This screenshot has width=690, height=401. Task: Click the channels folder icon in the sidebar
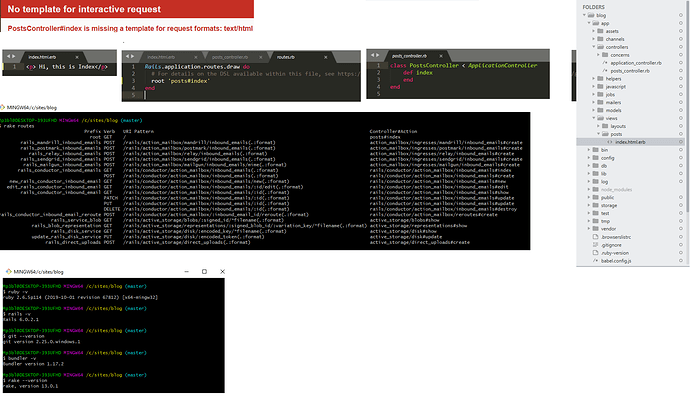click(x=600, y=39)
